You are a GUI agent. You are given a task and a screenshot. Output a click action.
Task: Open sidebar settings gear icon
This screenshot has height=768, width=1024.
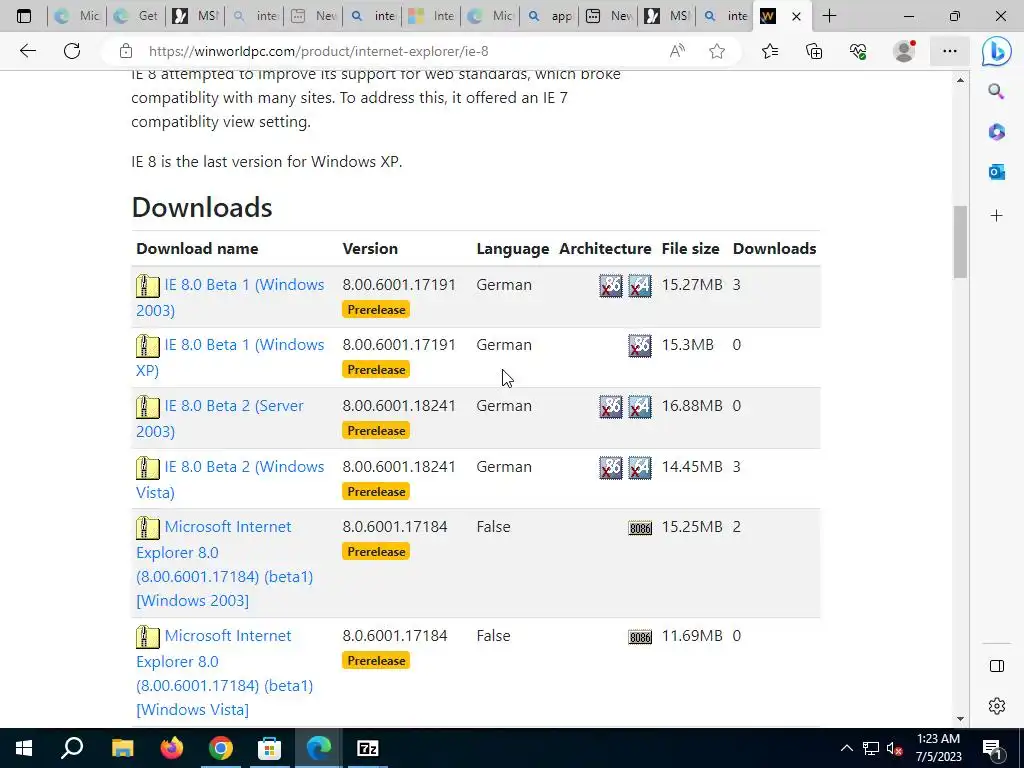point(997,706)
